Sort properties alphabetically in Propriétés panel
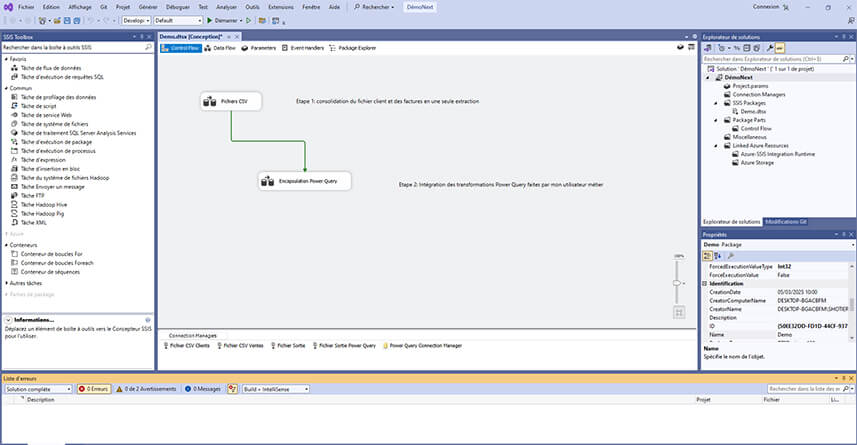 (718, 256)
